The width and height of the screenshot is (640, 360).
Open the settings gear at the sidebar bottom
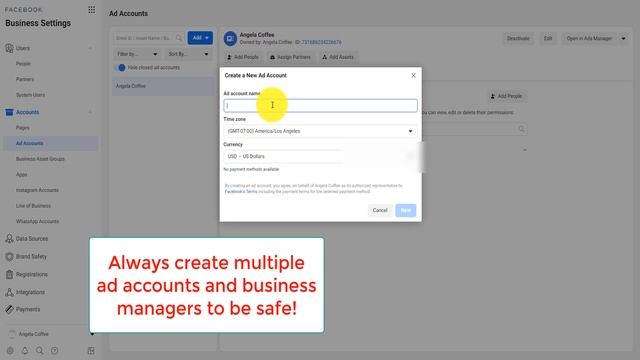(x=10, y=351)
